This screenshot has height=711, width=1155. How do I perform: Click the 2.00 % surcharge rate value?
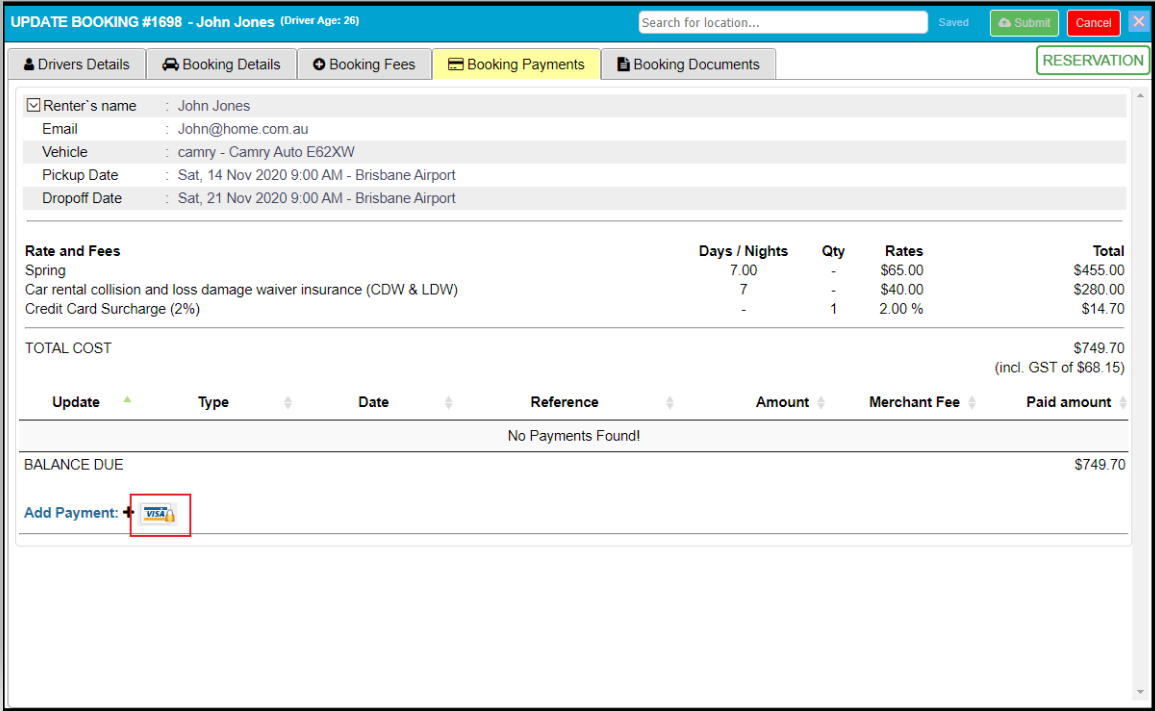(901, 309)
